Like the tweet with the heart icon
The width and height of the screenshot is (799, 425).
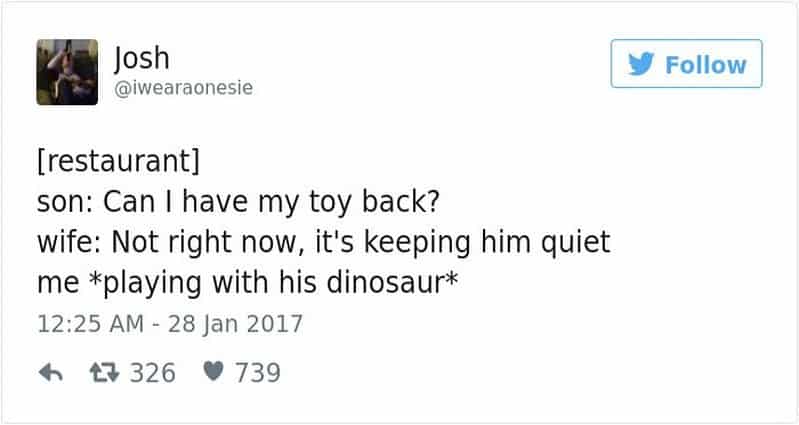click(212, 373)
